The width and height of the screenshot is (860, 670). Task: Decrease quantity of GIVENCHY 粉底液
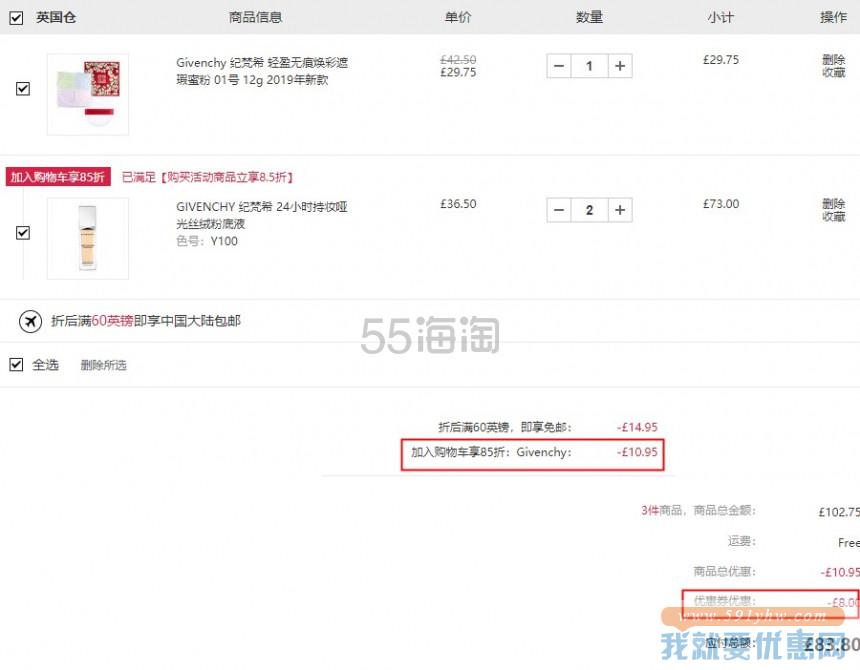click(559, 210)
